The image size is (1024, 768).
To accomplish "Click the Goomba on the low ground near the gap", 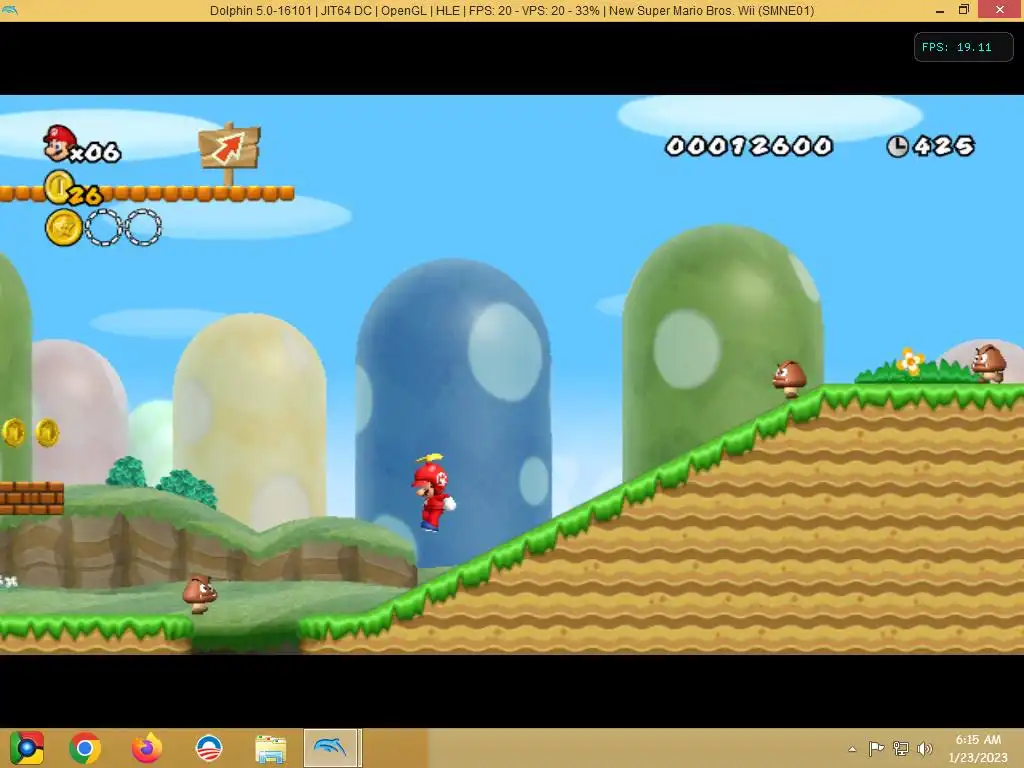I will 199,594.
